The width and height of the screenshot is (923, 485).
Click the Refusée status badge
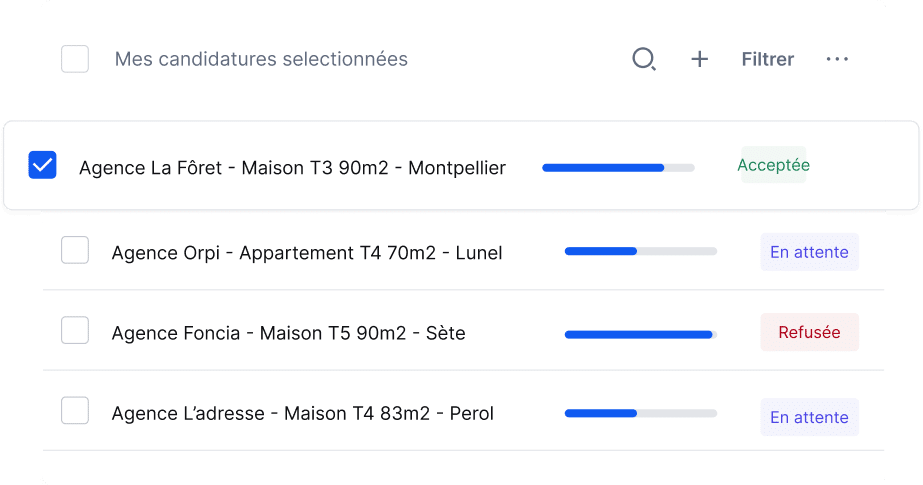pyautogui.click(x=810, y=332)
